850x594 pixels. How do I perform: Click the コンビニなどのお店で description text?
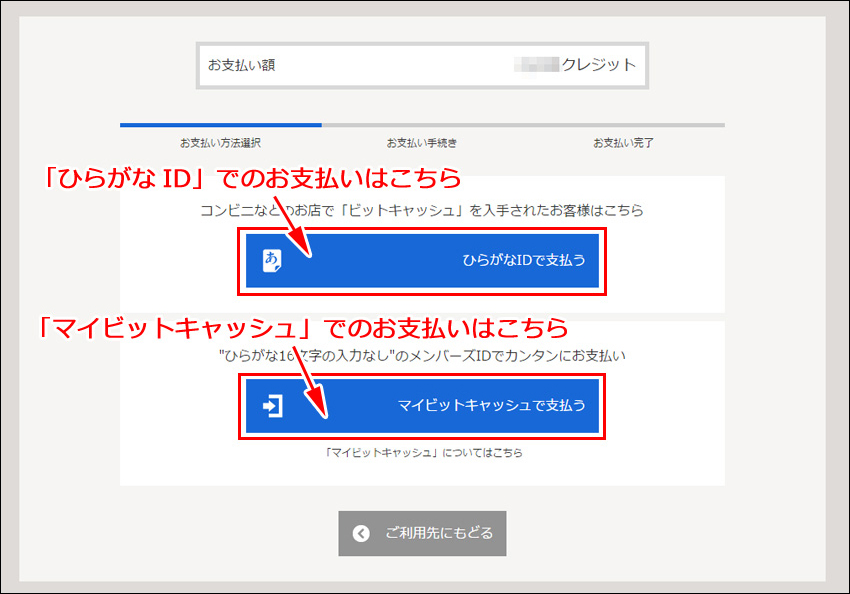click(422, 210)
